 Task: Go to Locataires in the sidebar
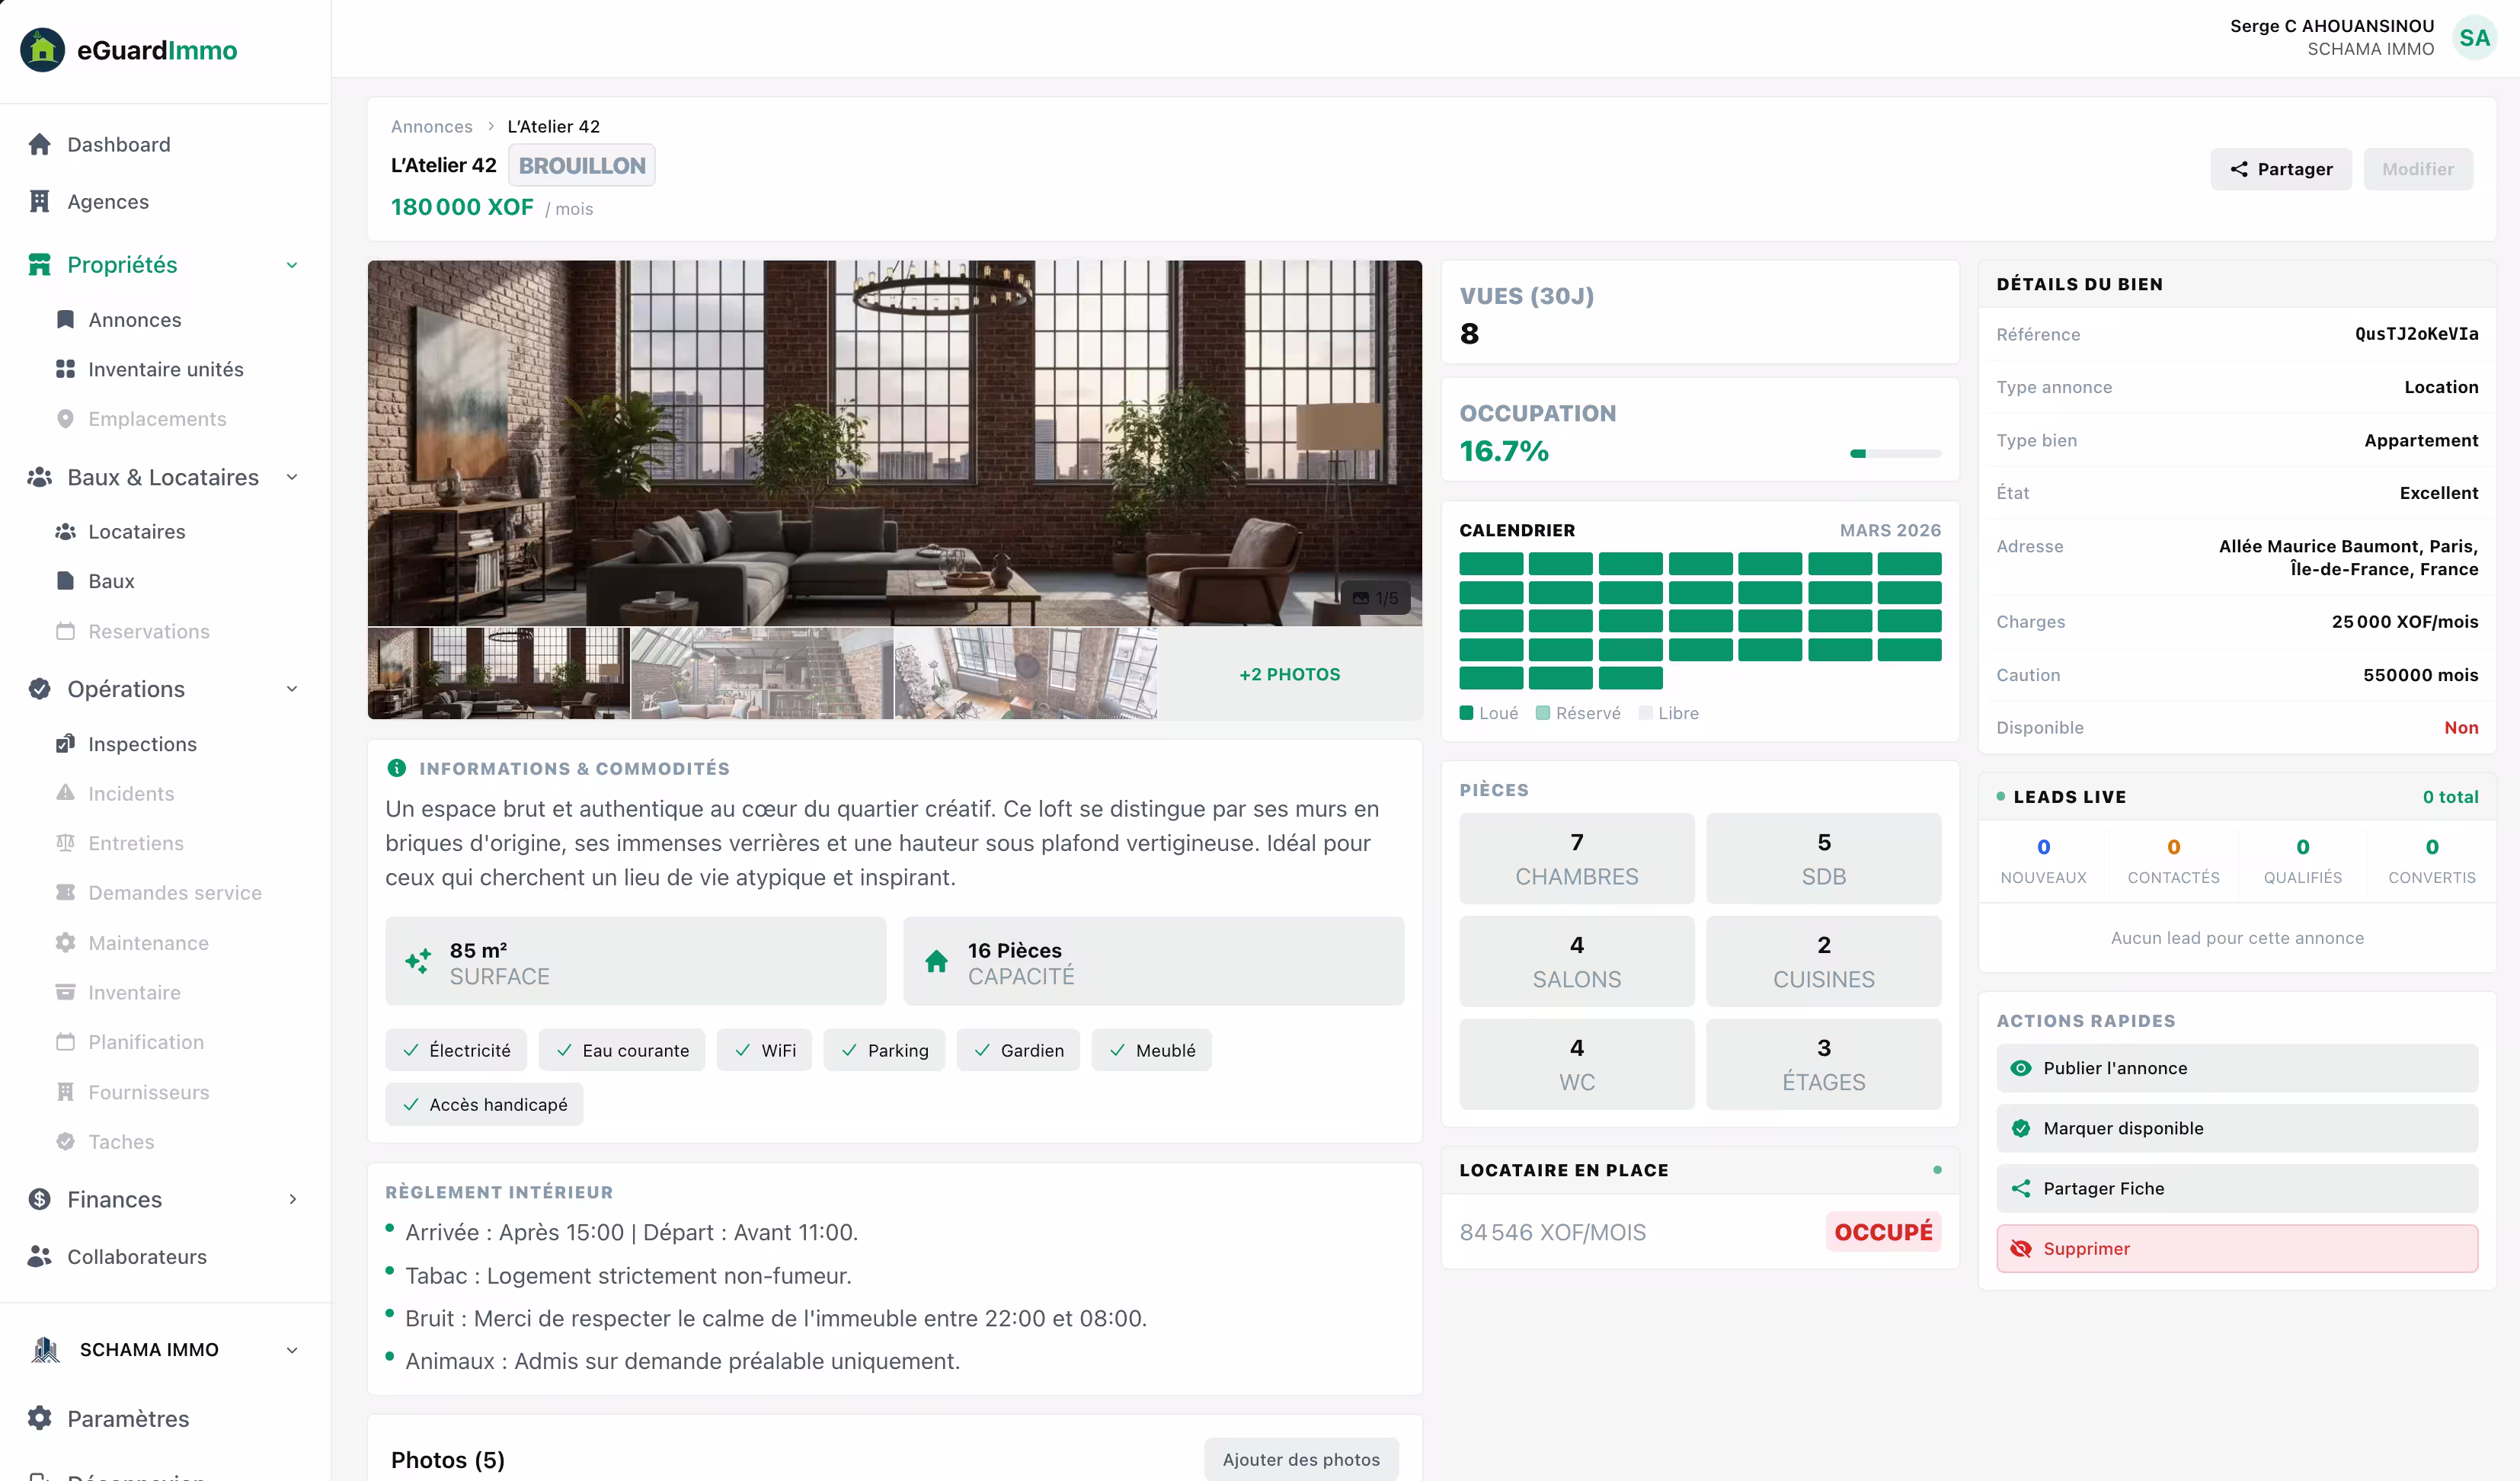coord(136,532)
